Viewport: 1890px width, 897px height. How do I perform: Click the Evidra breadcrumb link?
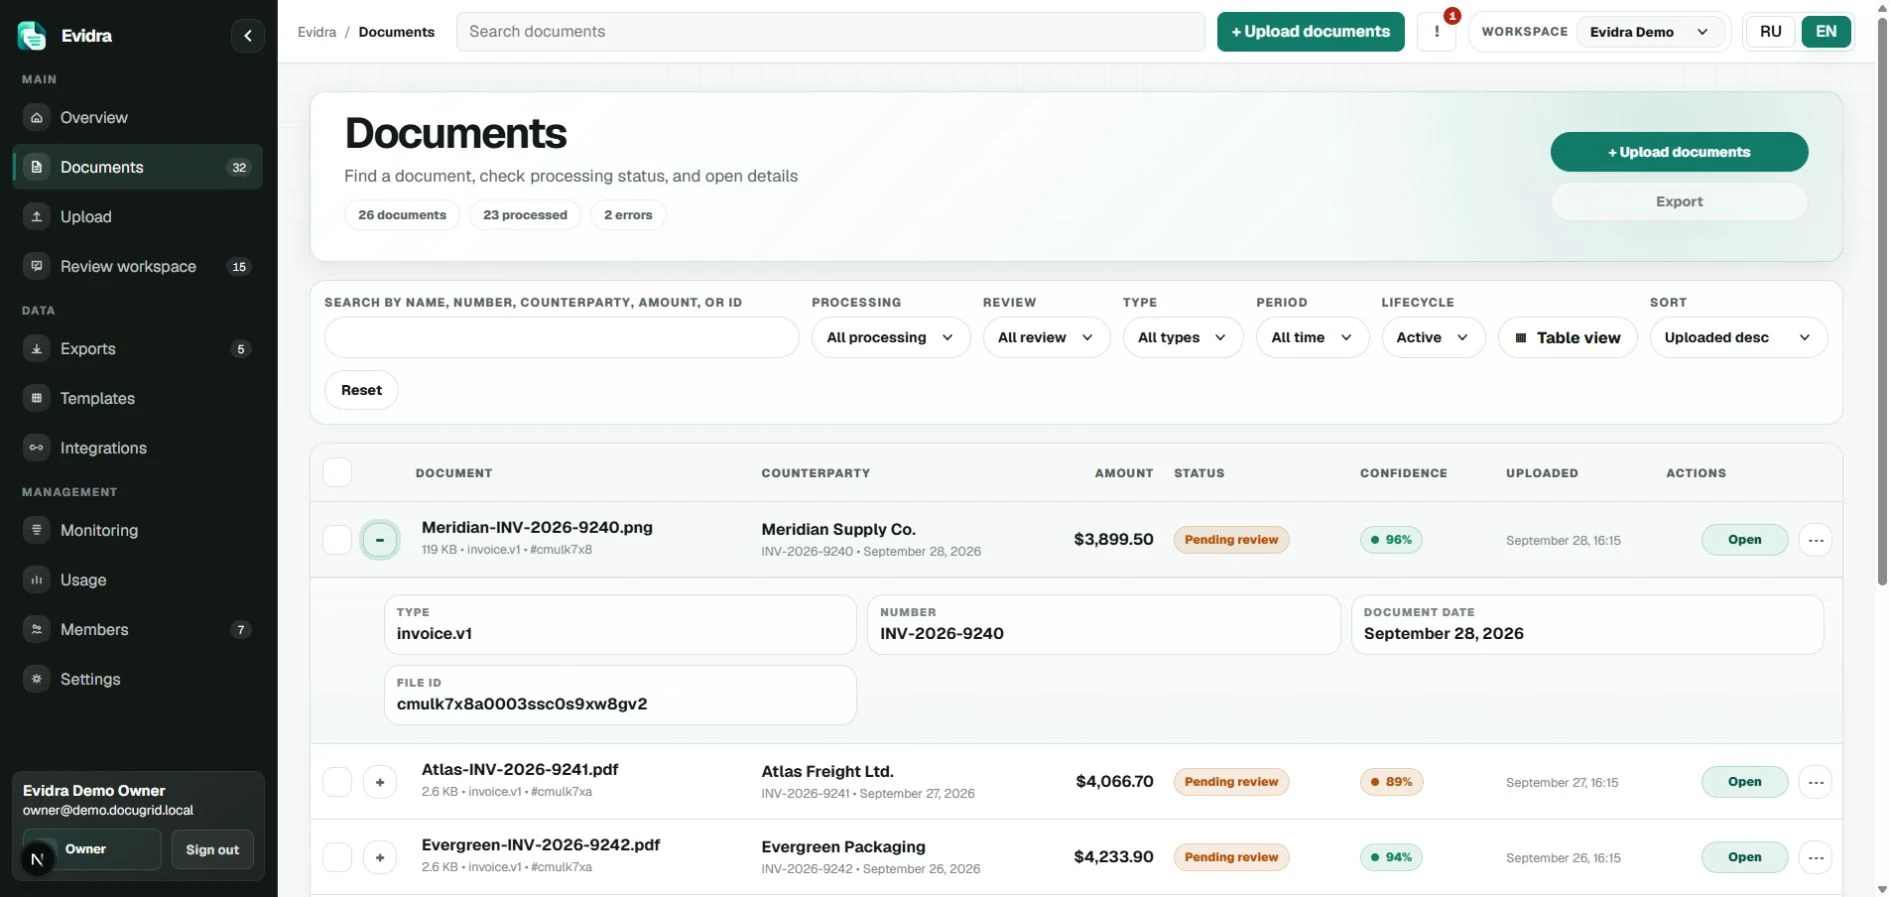click(317, 32)
